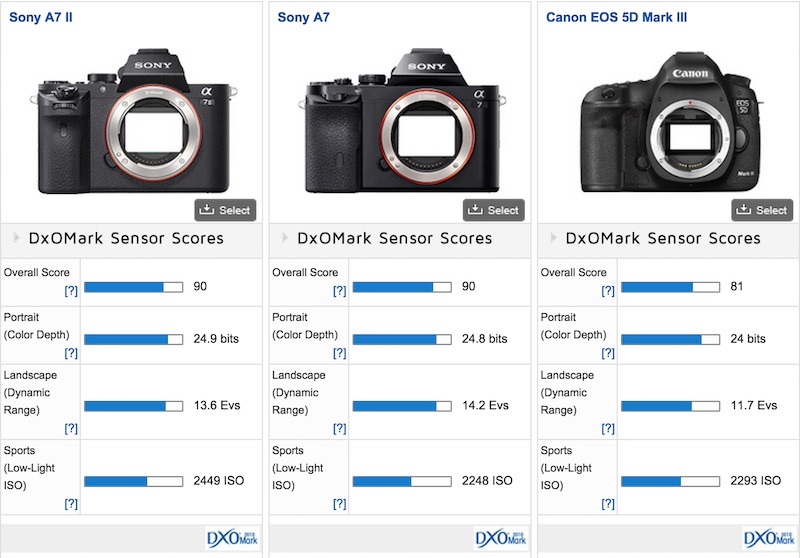Click the 11.7 Evs value
The width and height of the screenshot is (800, 558).
pos(754,405)
